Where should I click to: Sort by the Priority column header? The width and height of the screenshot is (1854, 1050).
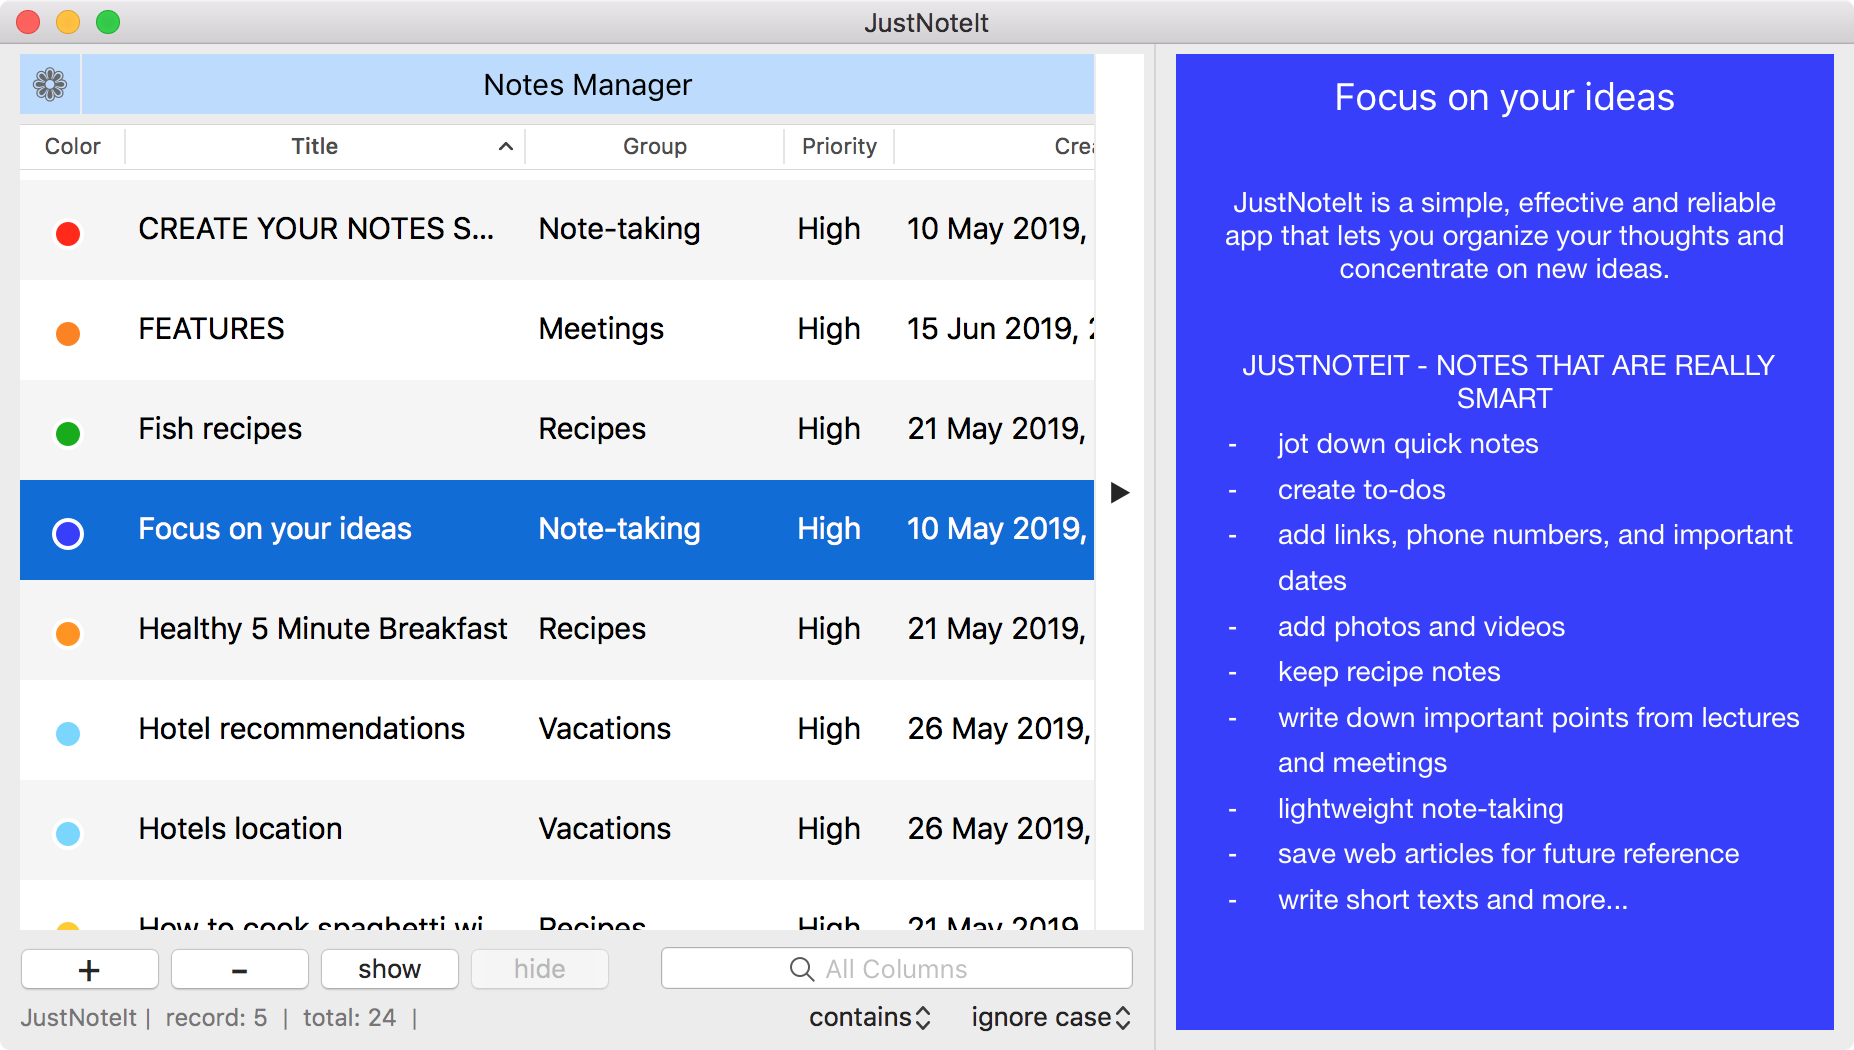tap(839, 146)
